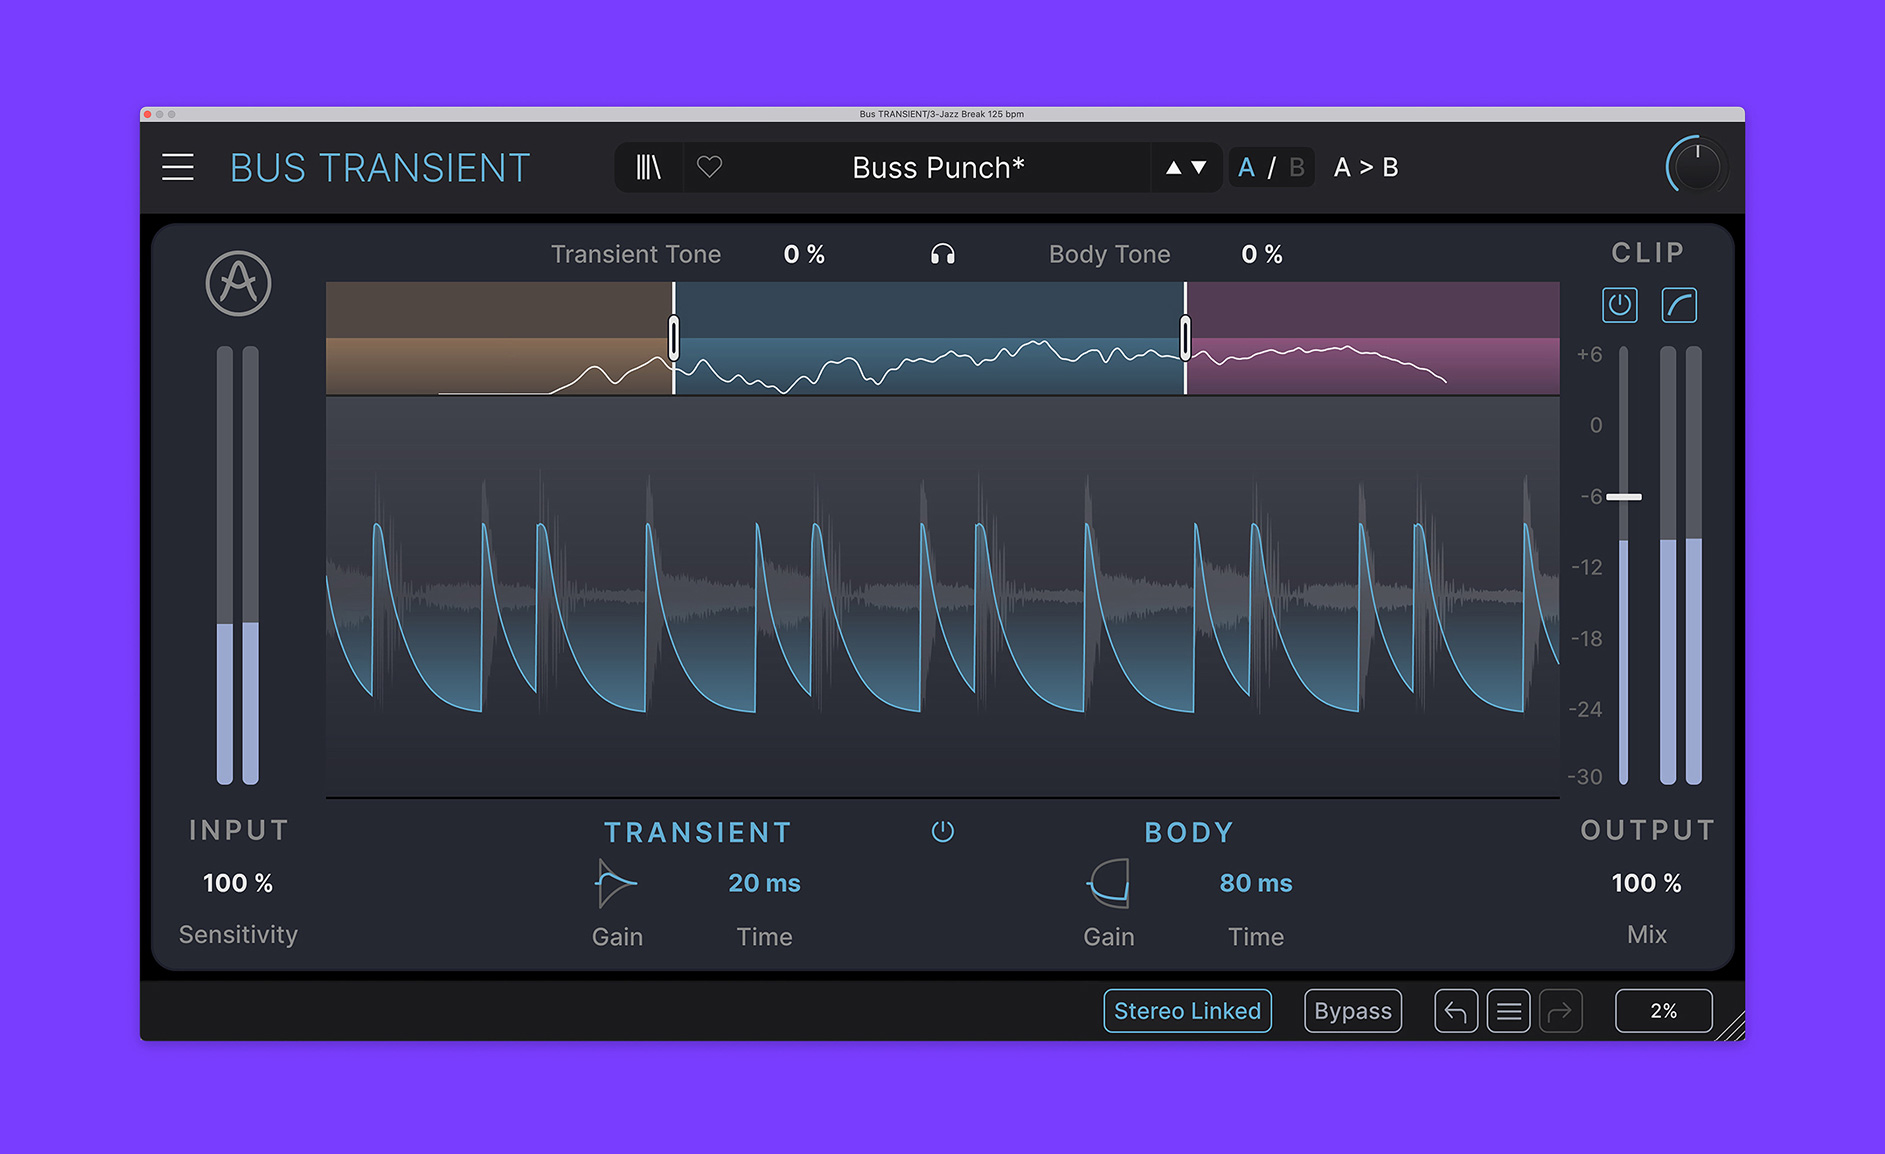
Task: Bypass the plugin
Action: 1352,1011
